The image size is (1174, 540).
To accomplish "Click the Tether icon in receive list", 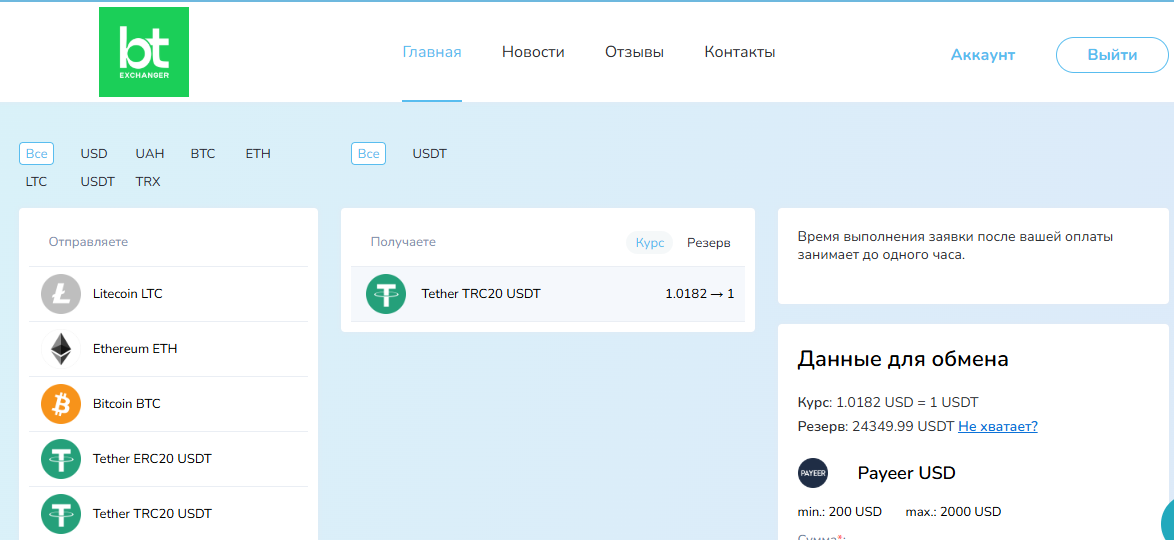I will coord(386,294).
